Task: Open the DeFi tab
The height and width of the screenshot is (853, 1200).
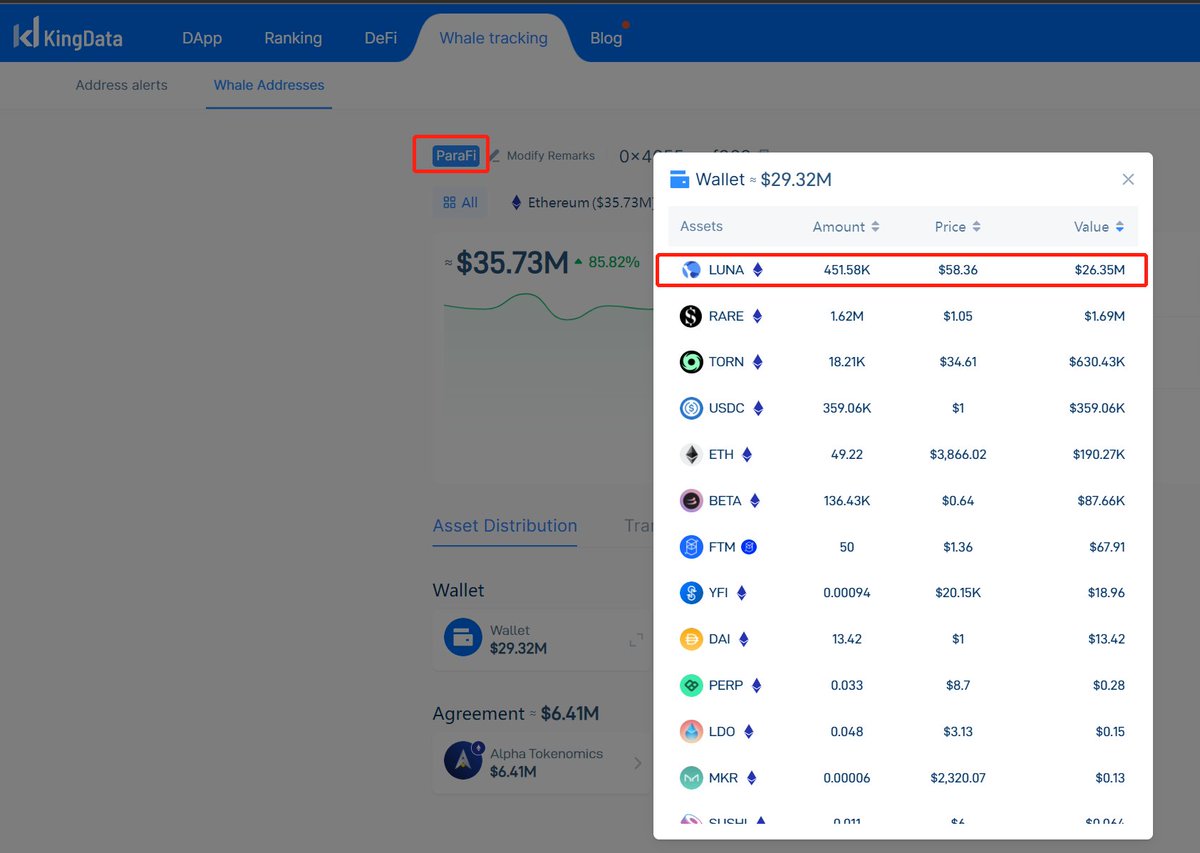Action: [x=380, y=38]
